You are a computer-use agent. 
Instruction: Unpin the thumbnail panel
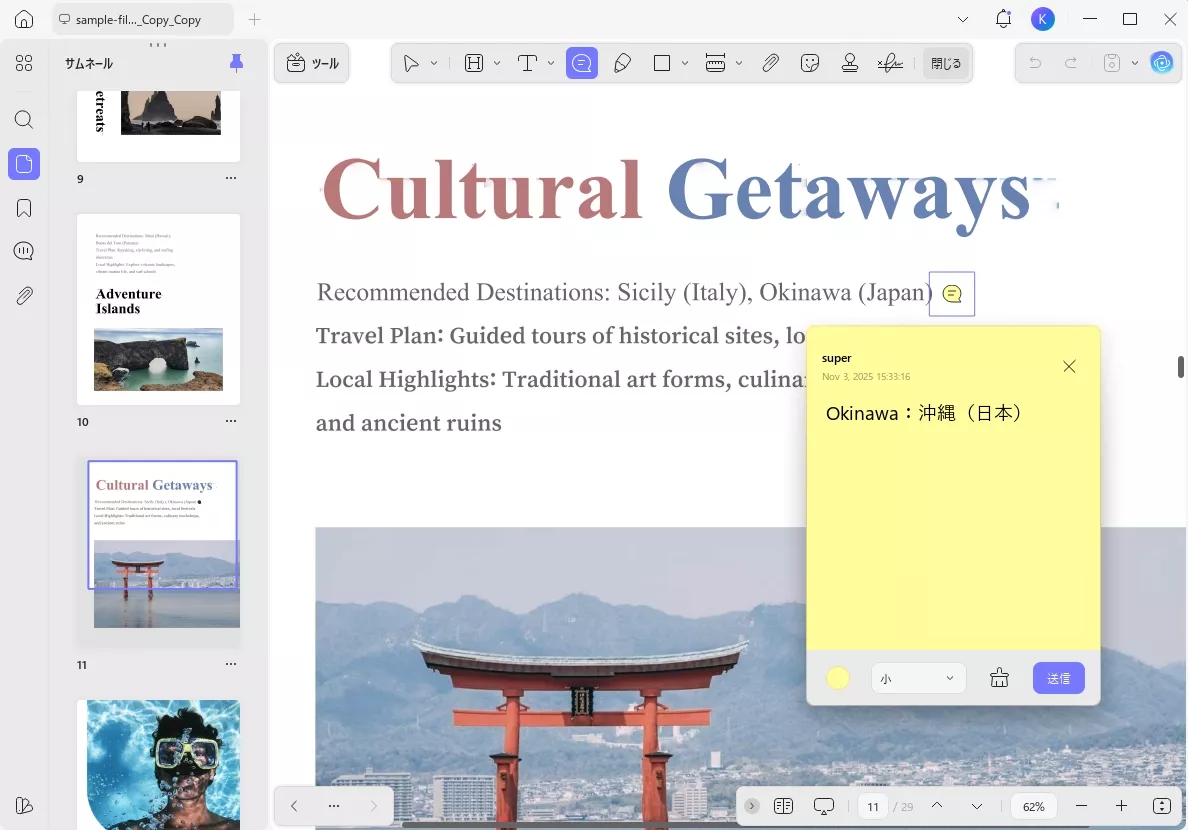[x=236, y=63]
